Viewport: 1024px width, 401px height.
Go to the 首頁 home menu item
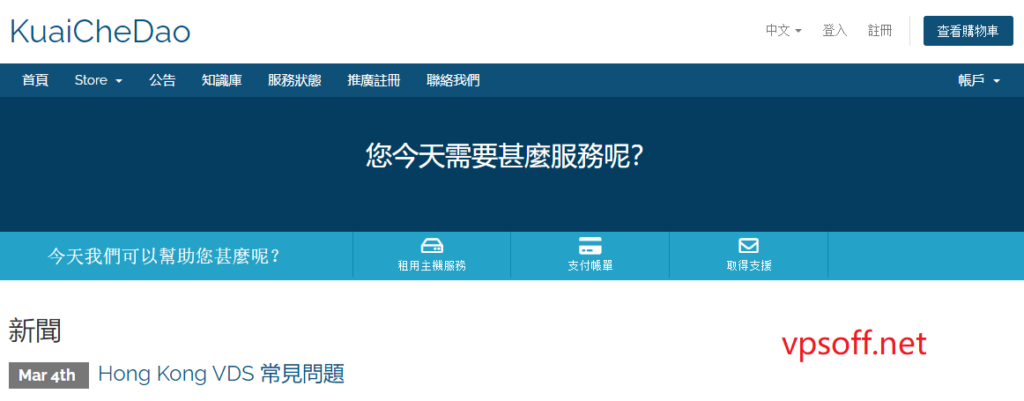click(35, 80)
